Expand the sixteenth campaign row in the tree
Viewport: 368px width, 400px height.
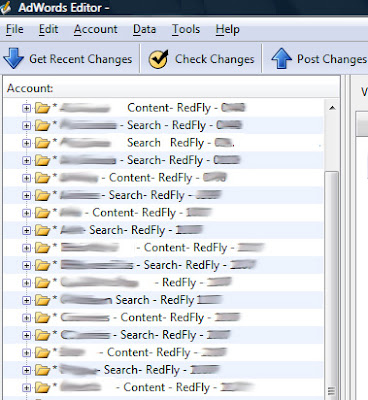pos(26,370)
